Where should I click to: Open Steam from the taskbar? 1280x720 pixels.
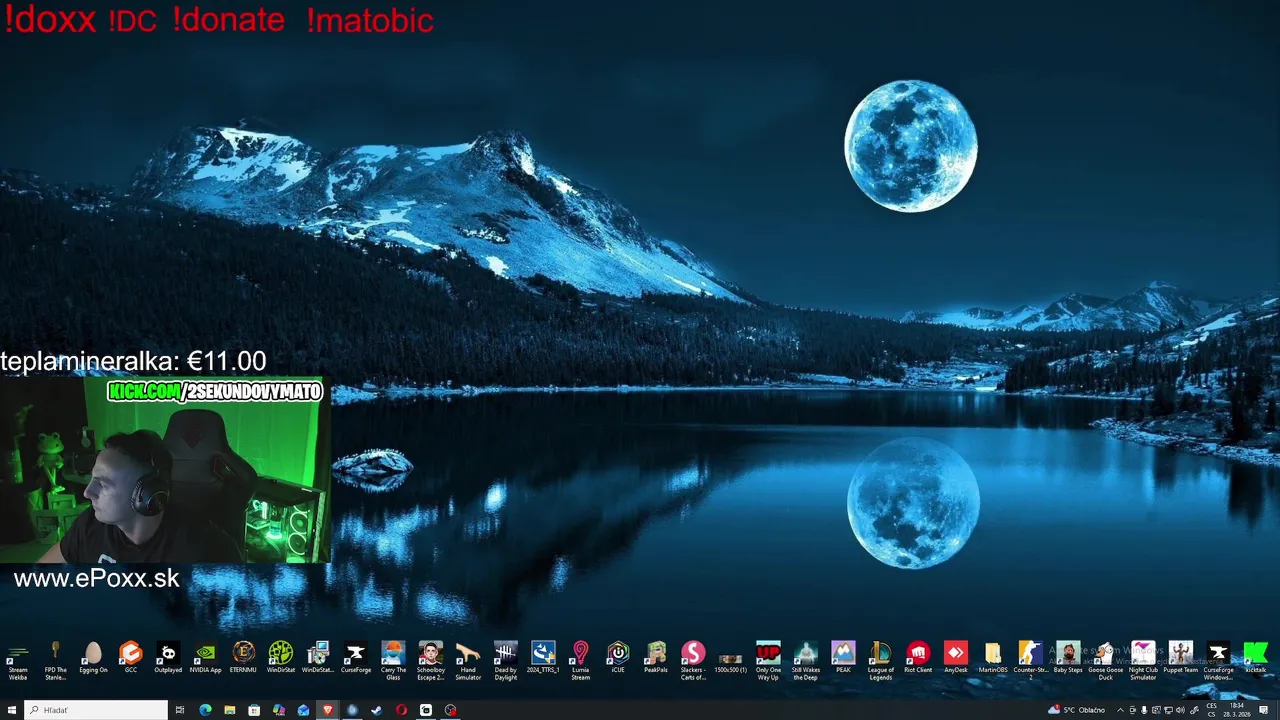tap(376, 710)
